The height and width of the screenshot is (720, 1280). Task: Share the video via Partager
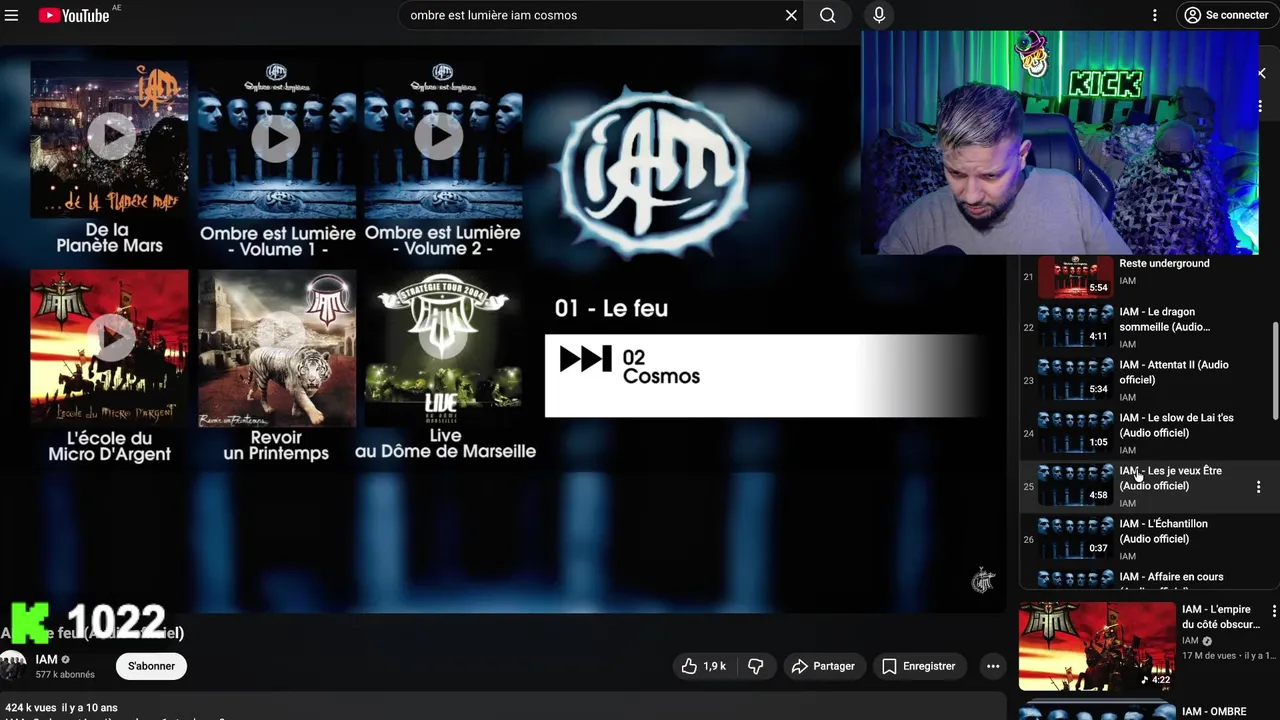click(x=823, y=666)
